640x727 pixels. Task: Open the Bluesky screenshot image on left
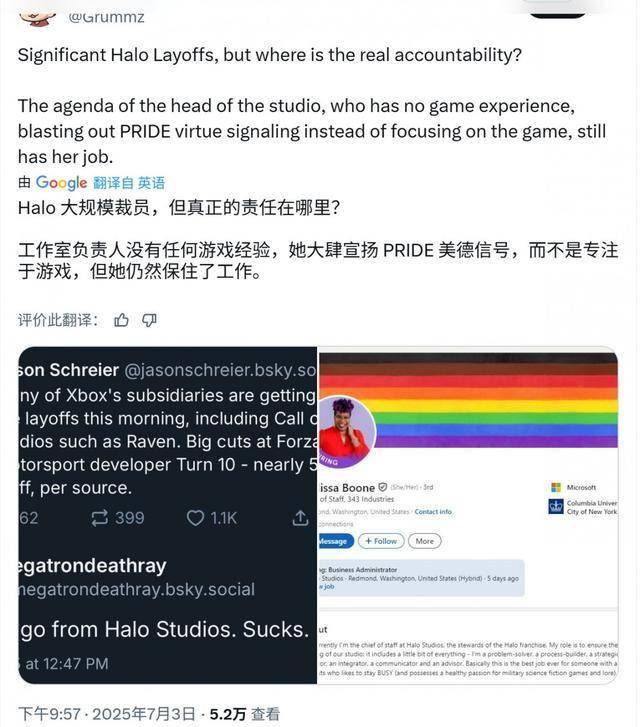coord(168,515)
